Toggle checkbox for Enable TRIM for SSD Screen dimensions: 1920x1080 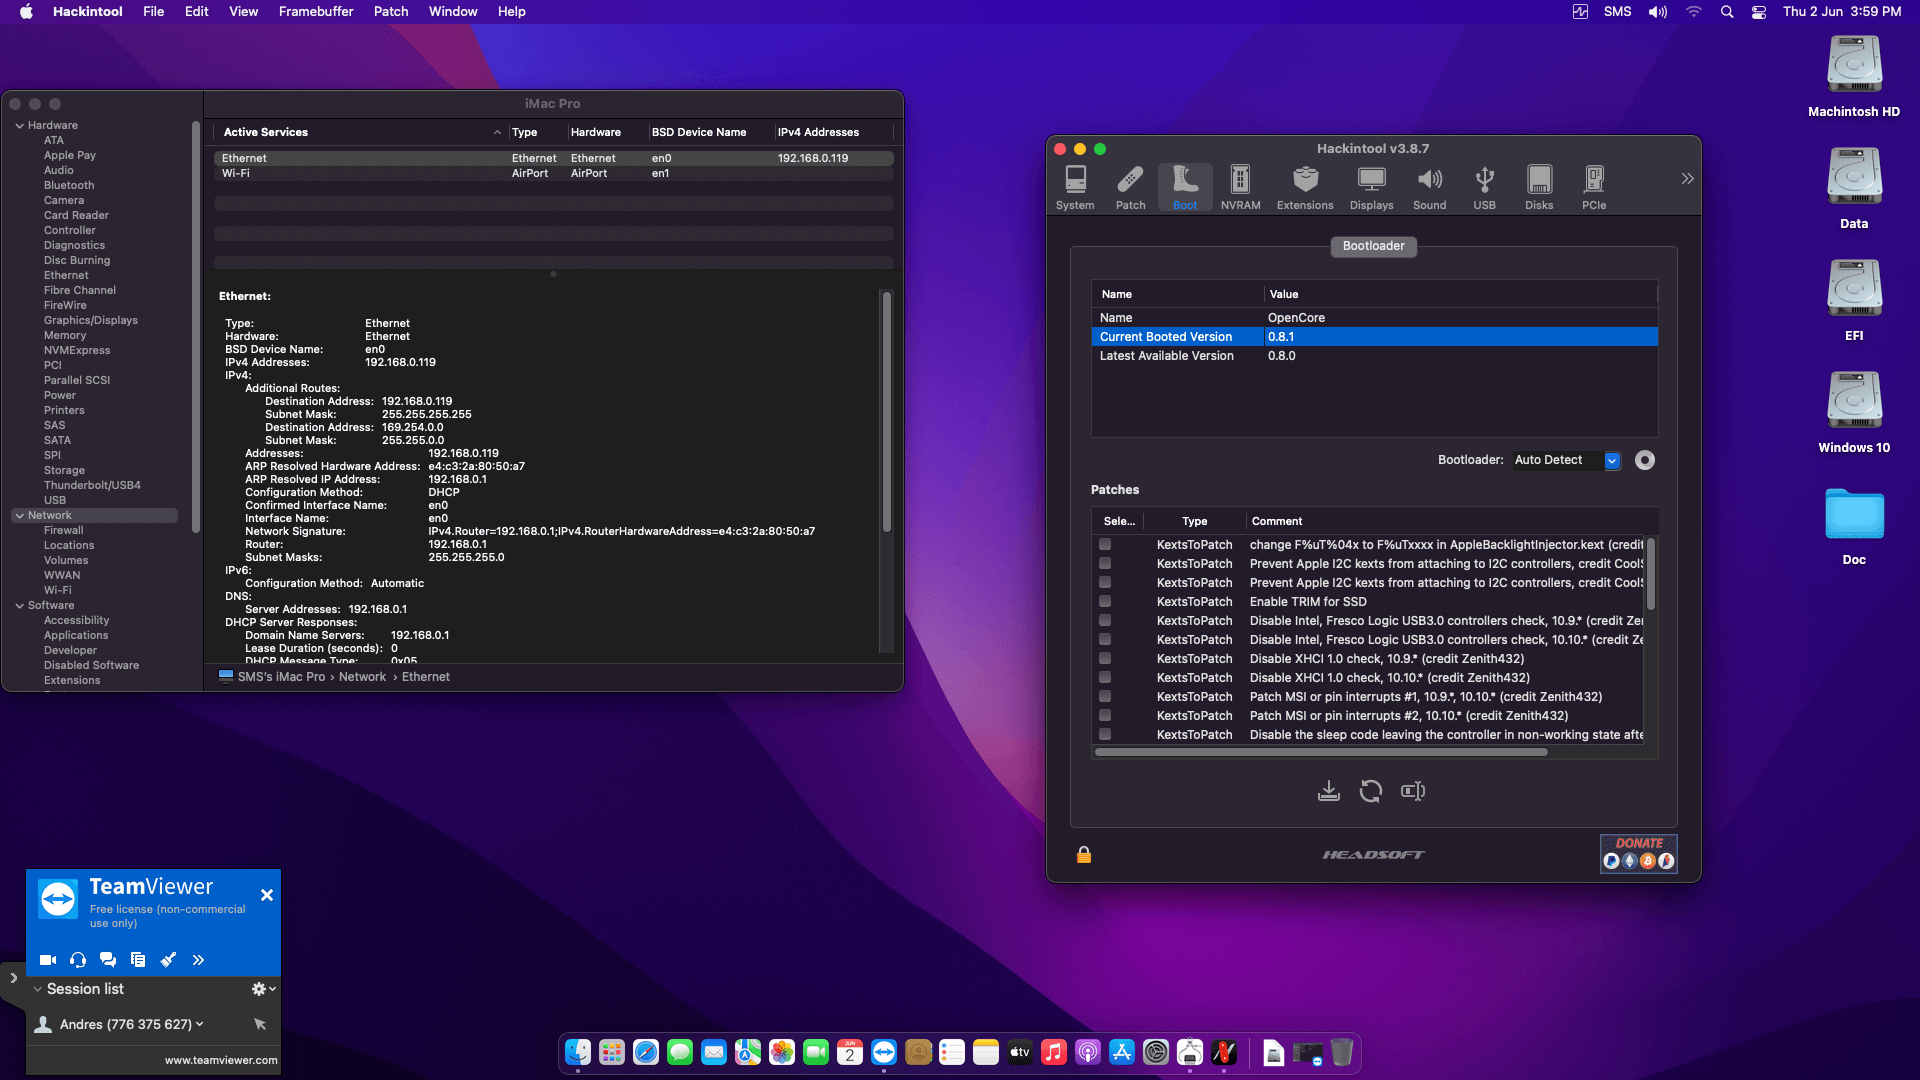(1105, 601)
